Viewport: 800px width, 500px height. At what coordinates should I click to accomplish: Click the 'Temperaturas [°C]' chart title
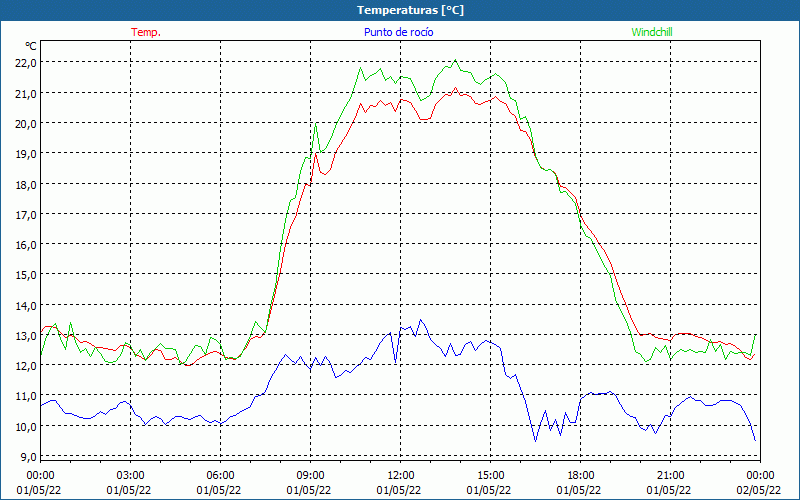coord(410,10)
